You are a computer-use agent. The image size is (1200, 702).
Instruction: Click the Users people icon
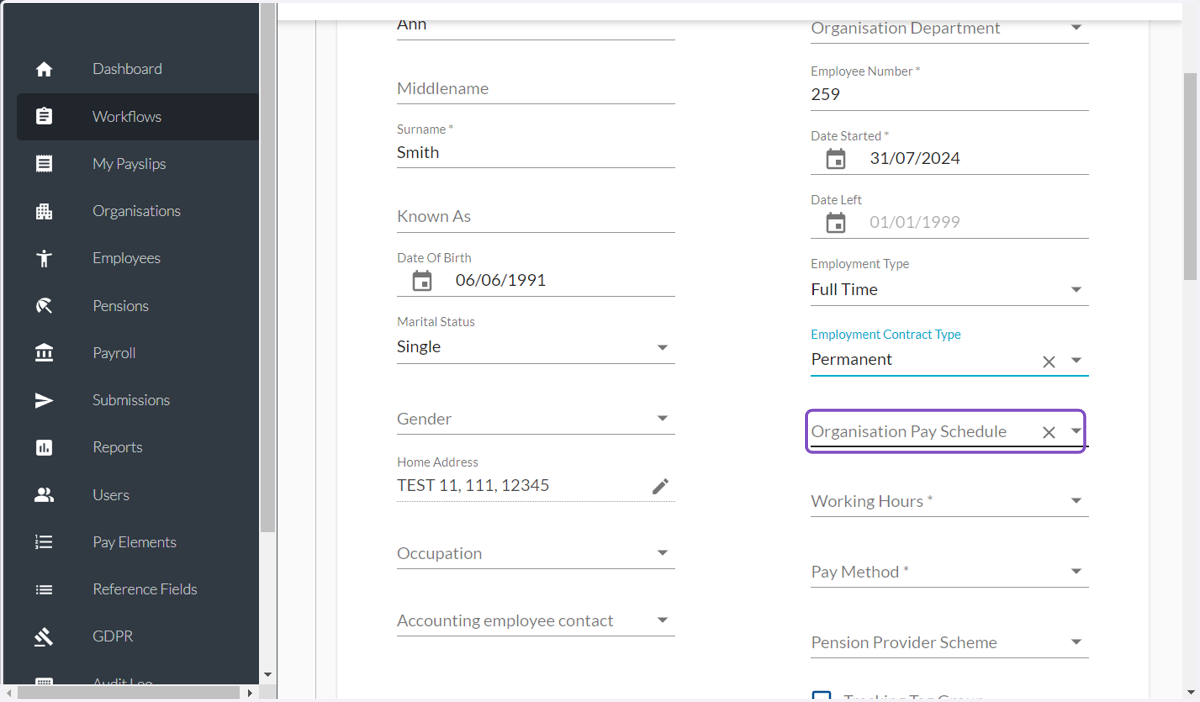click(44, 495)
